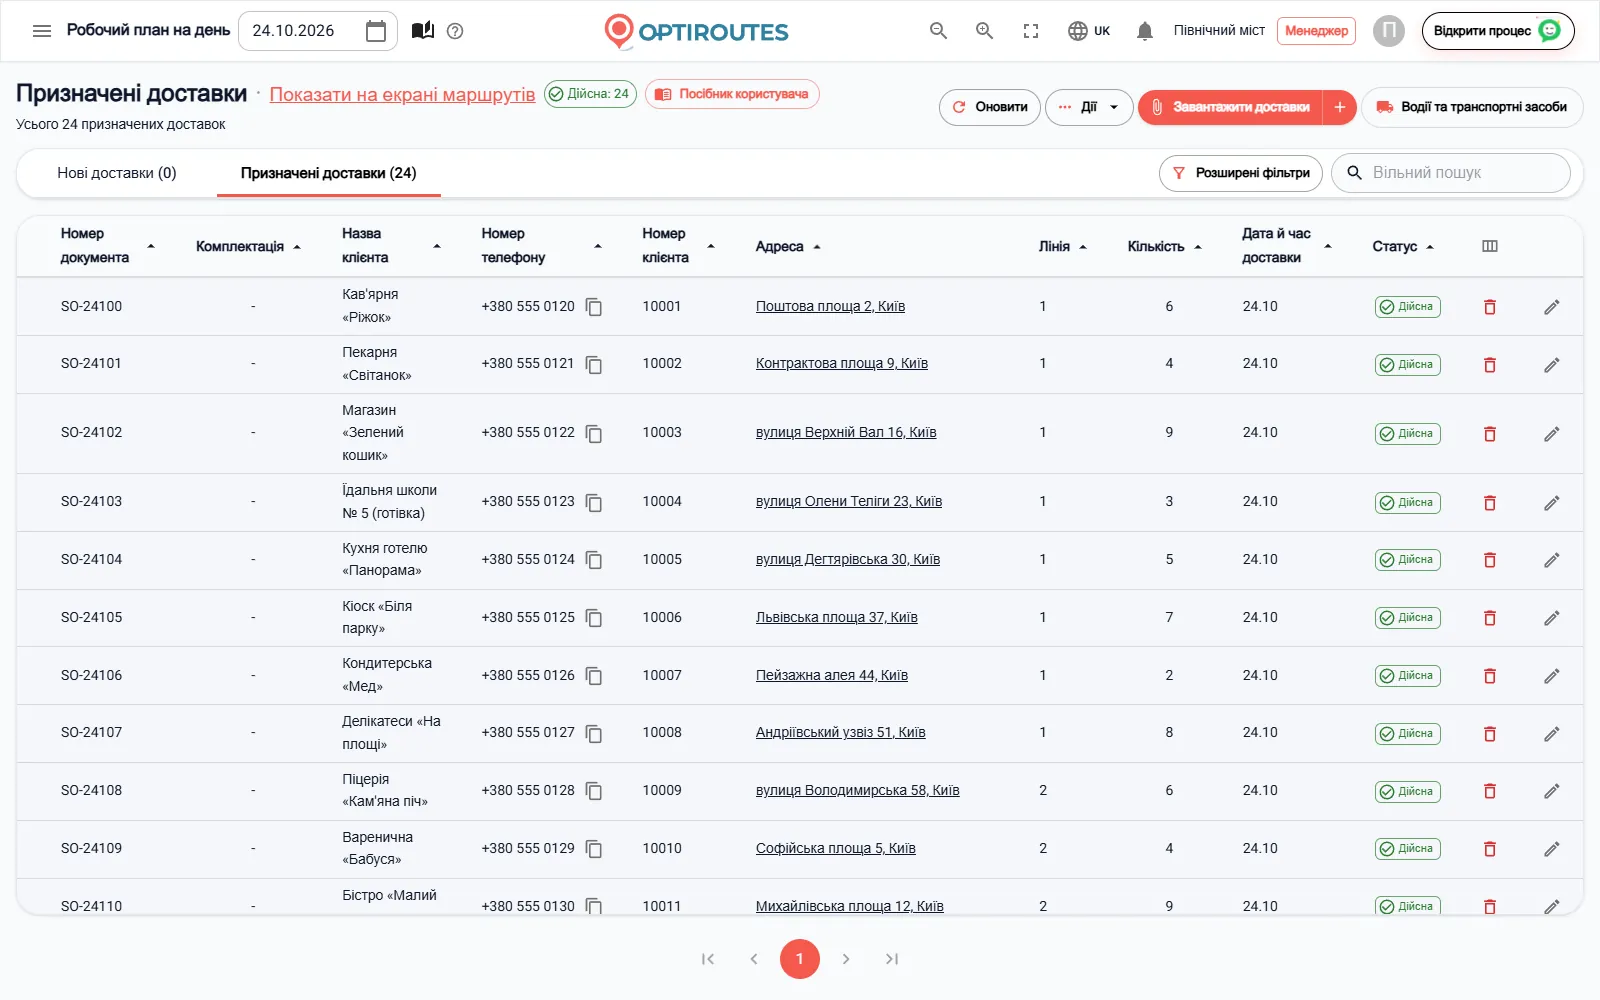Select Призначені доставки (24) tab
The image size is (1600, 1000).
click(329, 173)
